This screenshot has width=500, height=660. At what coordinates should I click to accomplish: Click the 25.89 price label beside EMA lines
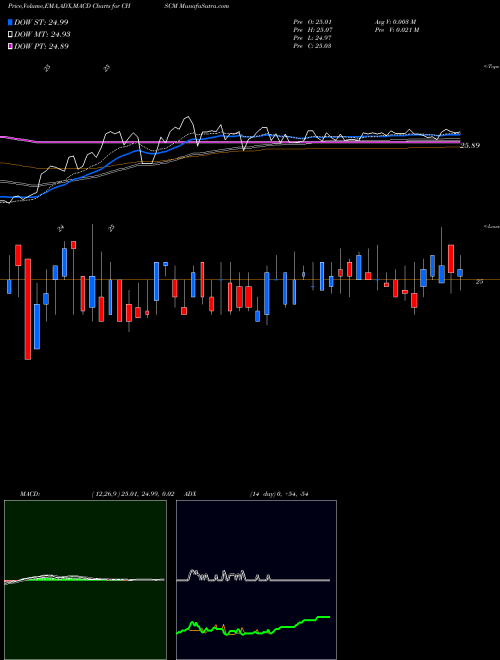tap(470, 146)
